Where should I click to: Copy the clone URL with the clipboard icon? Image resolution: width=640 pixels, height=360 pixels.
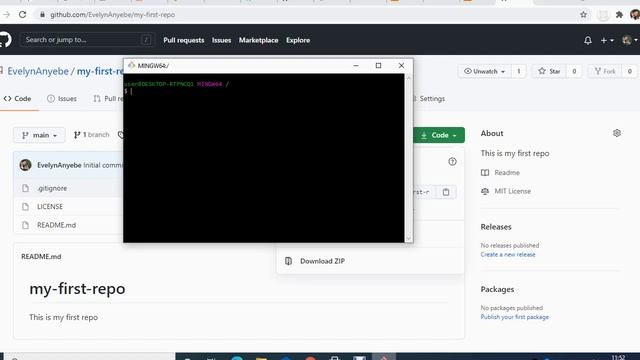(x=446, y=192)
